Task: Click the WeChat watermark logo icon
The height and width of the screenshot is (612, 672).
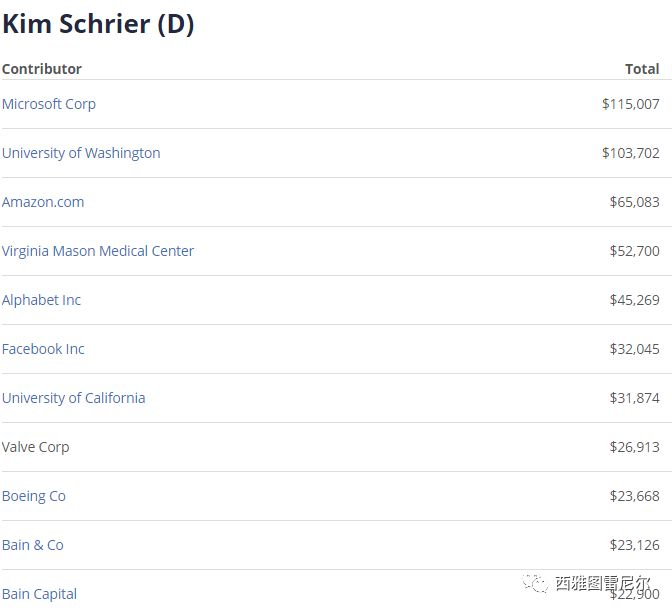Action: coord(537,582)
